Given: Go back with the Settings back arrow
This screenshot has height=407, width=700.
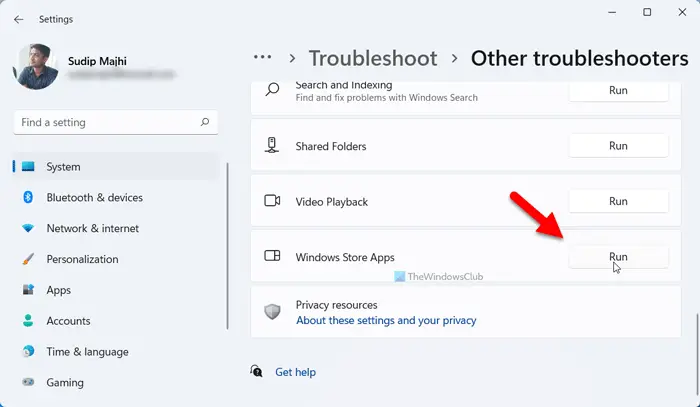Looking at the screenshot, I should pos(18,19).
